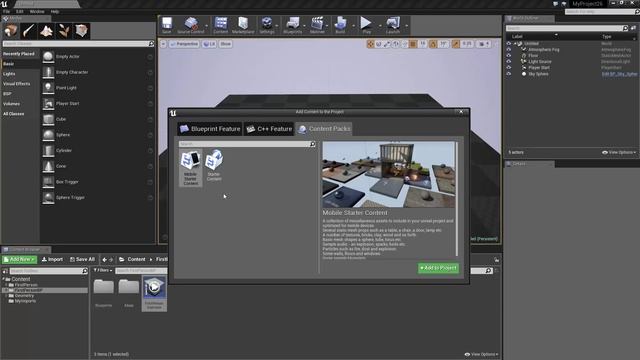Click the Save All button

click(x=82, y=259)
